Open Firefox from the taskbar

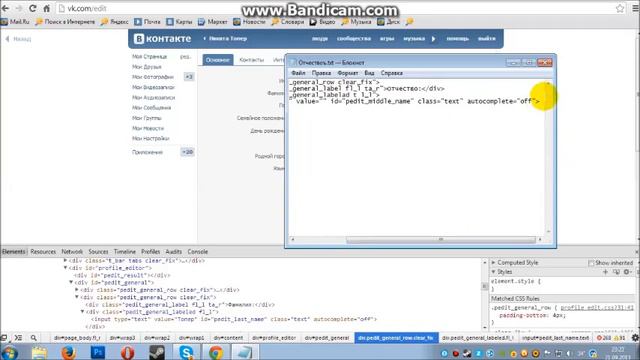tap(69, 352)
